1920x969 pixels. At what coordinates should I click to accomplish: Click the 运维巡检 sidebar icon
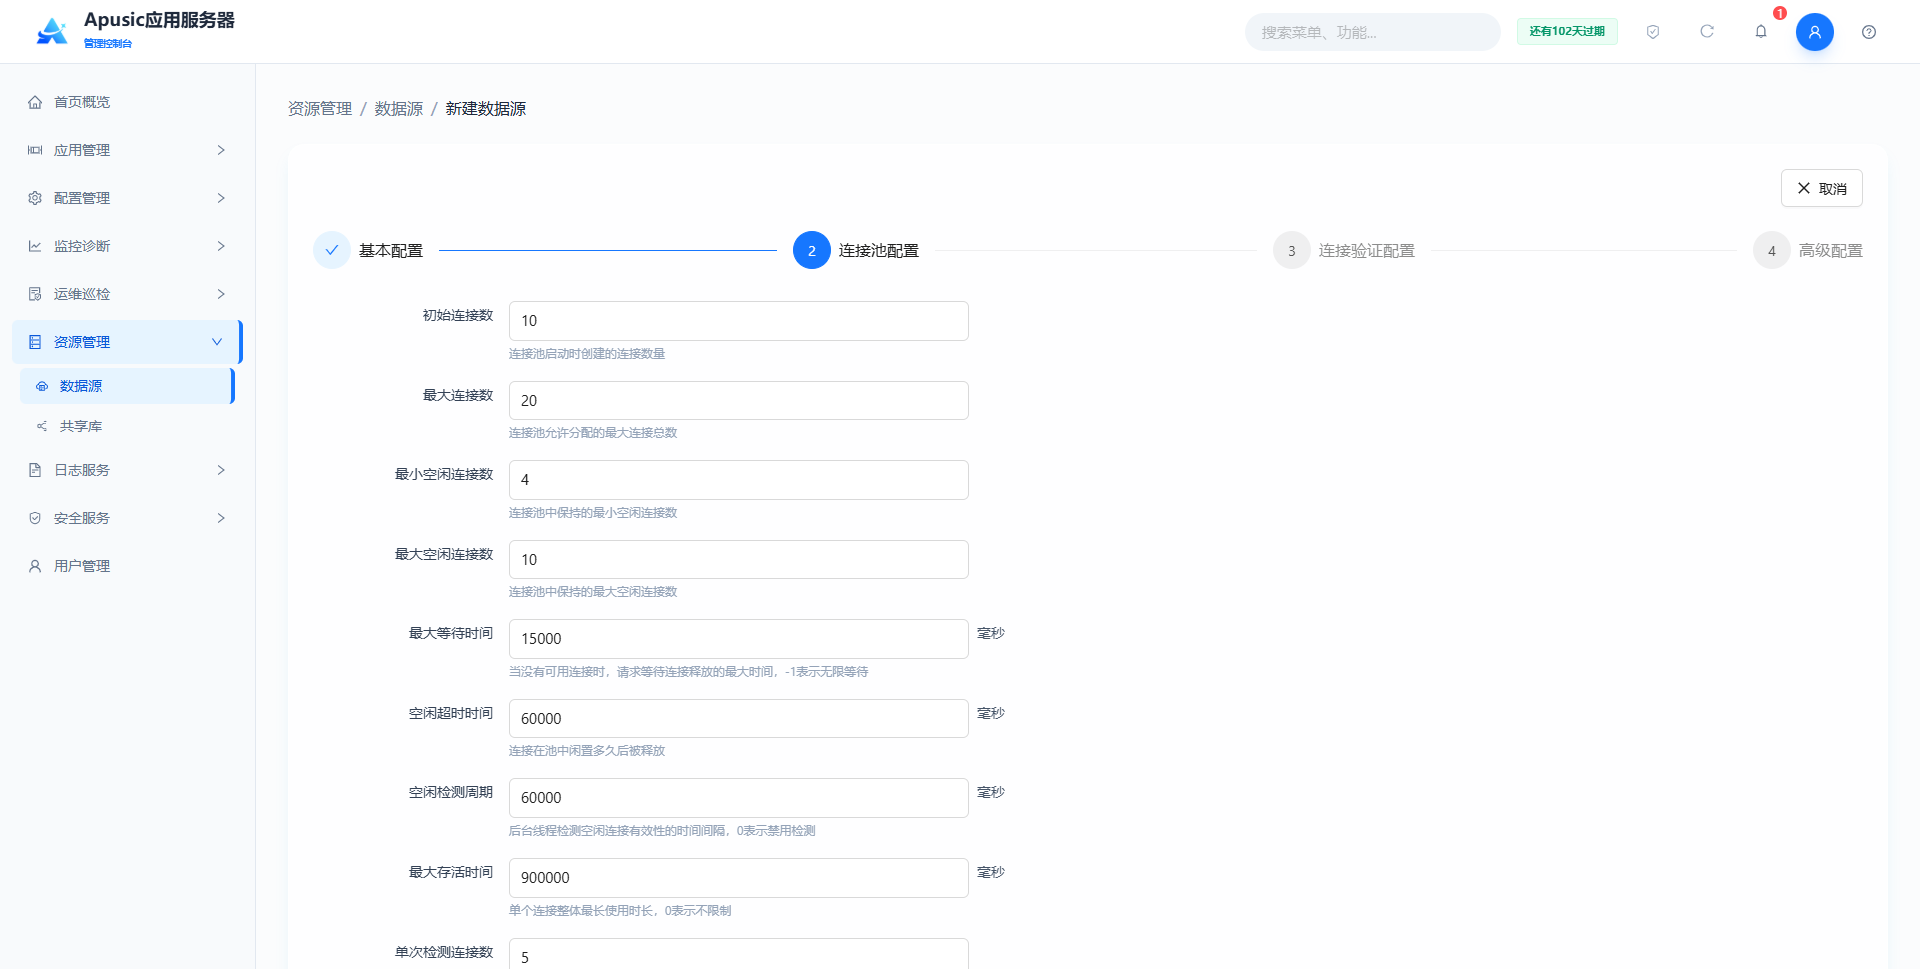[x=35, y=294]
